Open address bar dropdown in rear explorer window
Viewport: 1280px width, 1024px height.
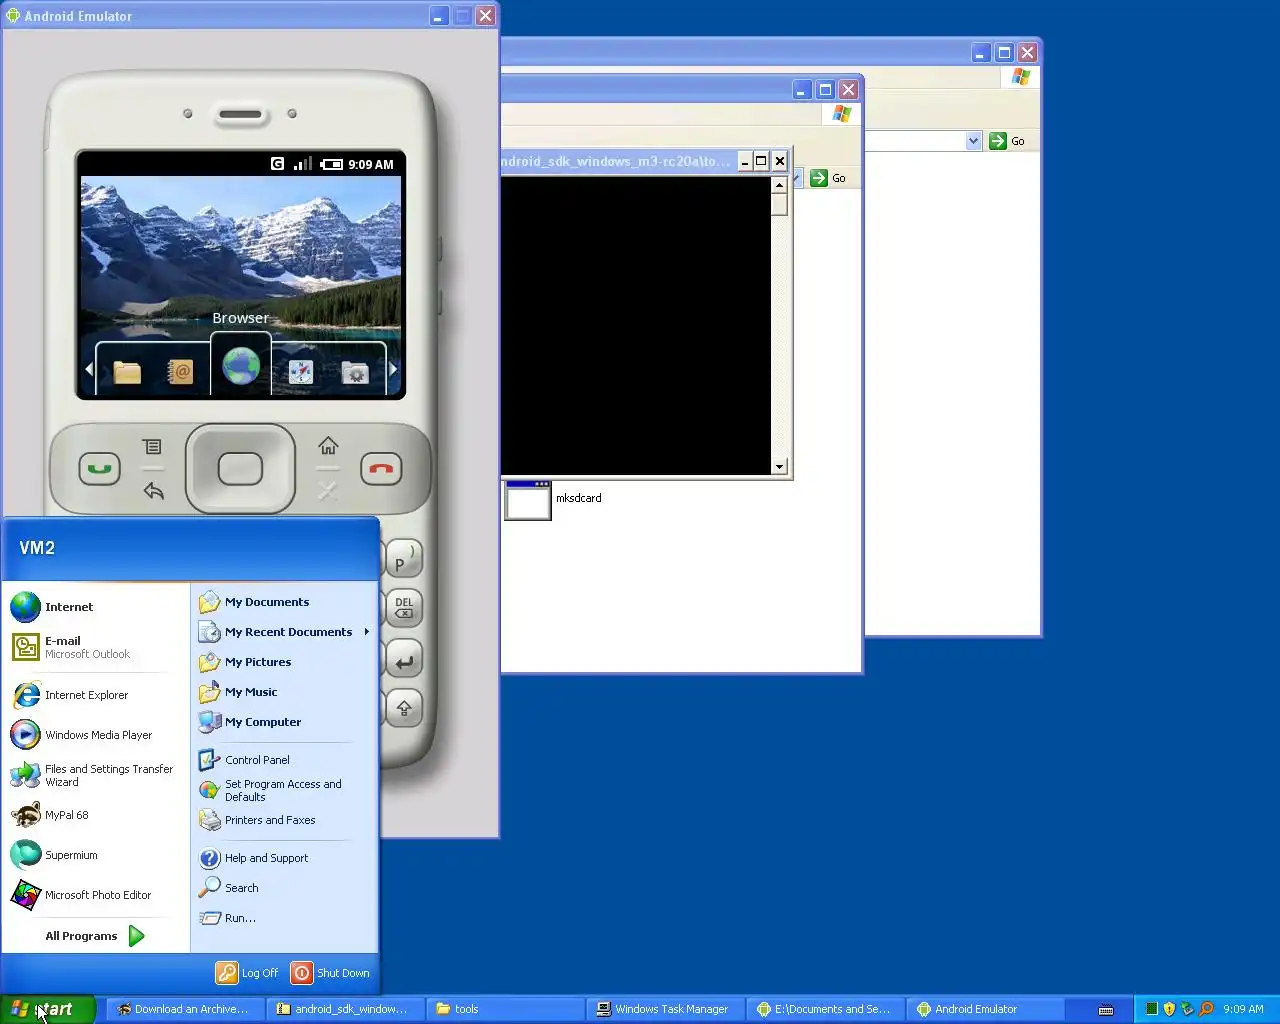[974, 141]
